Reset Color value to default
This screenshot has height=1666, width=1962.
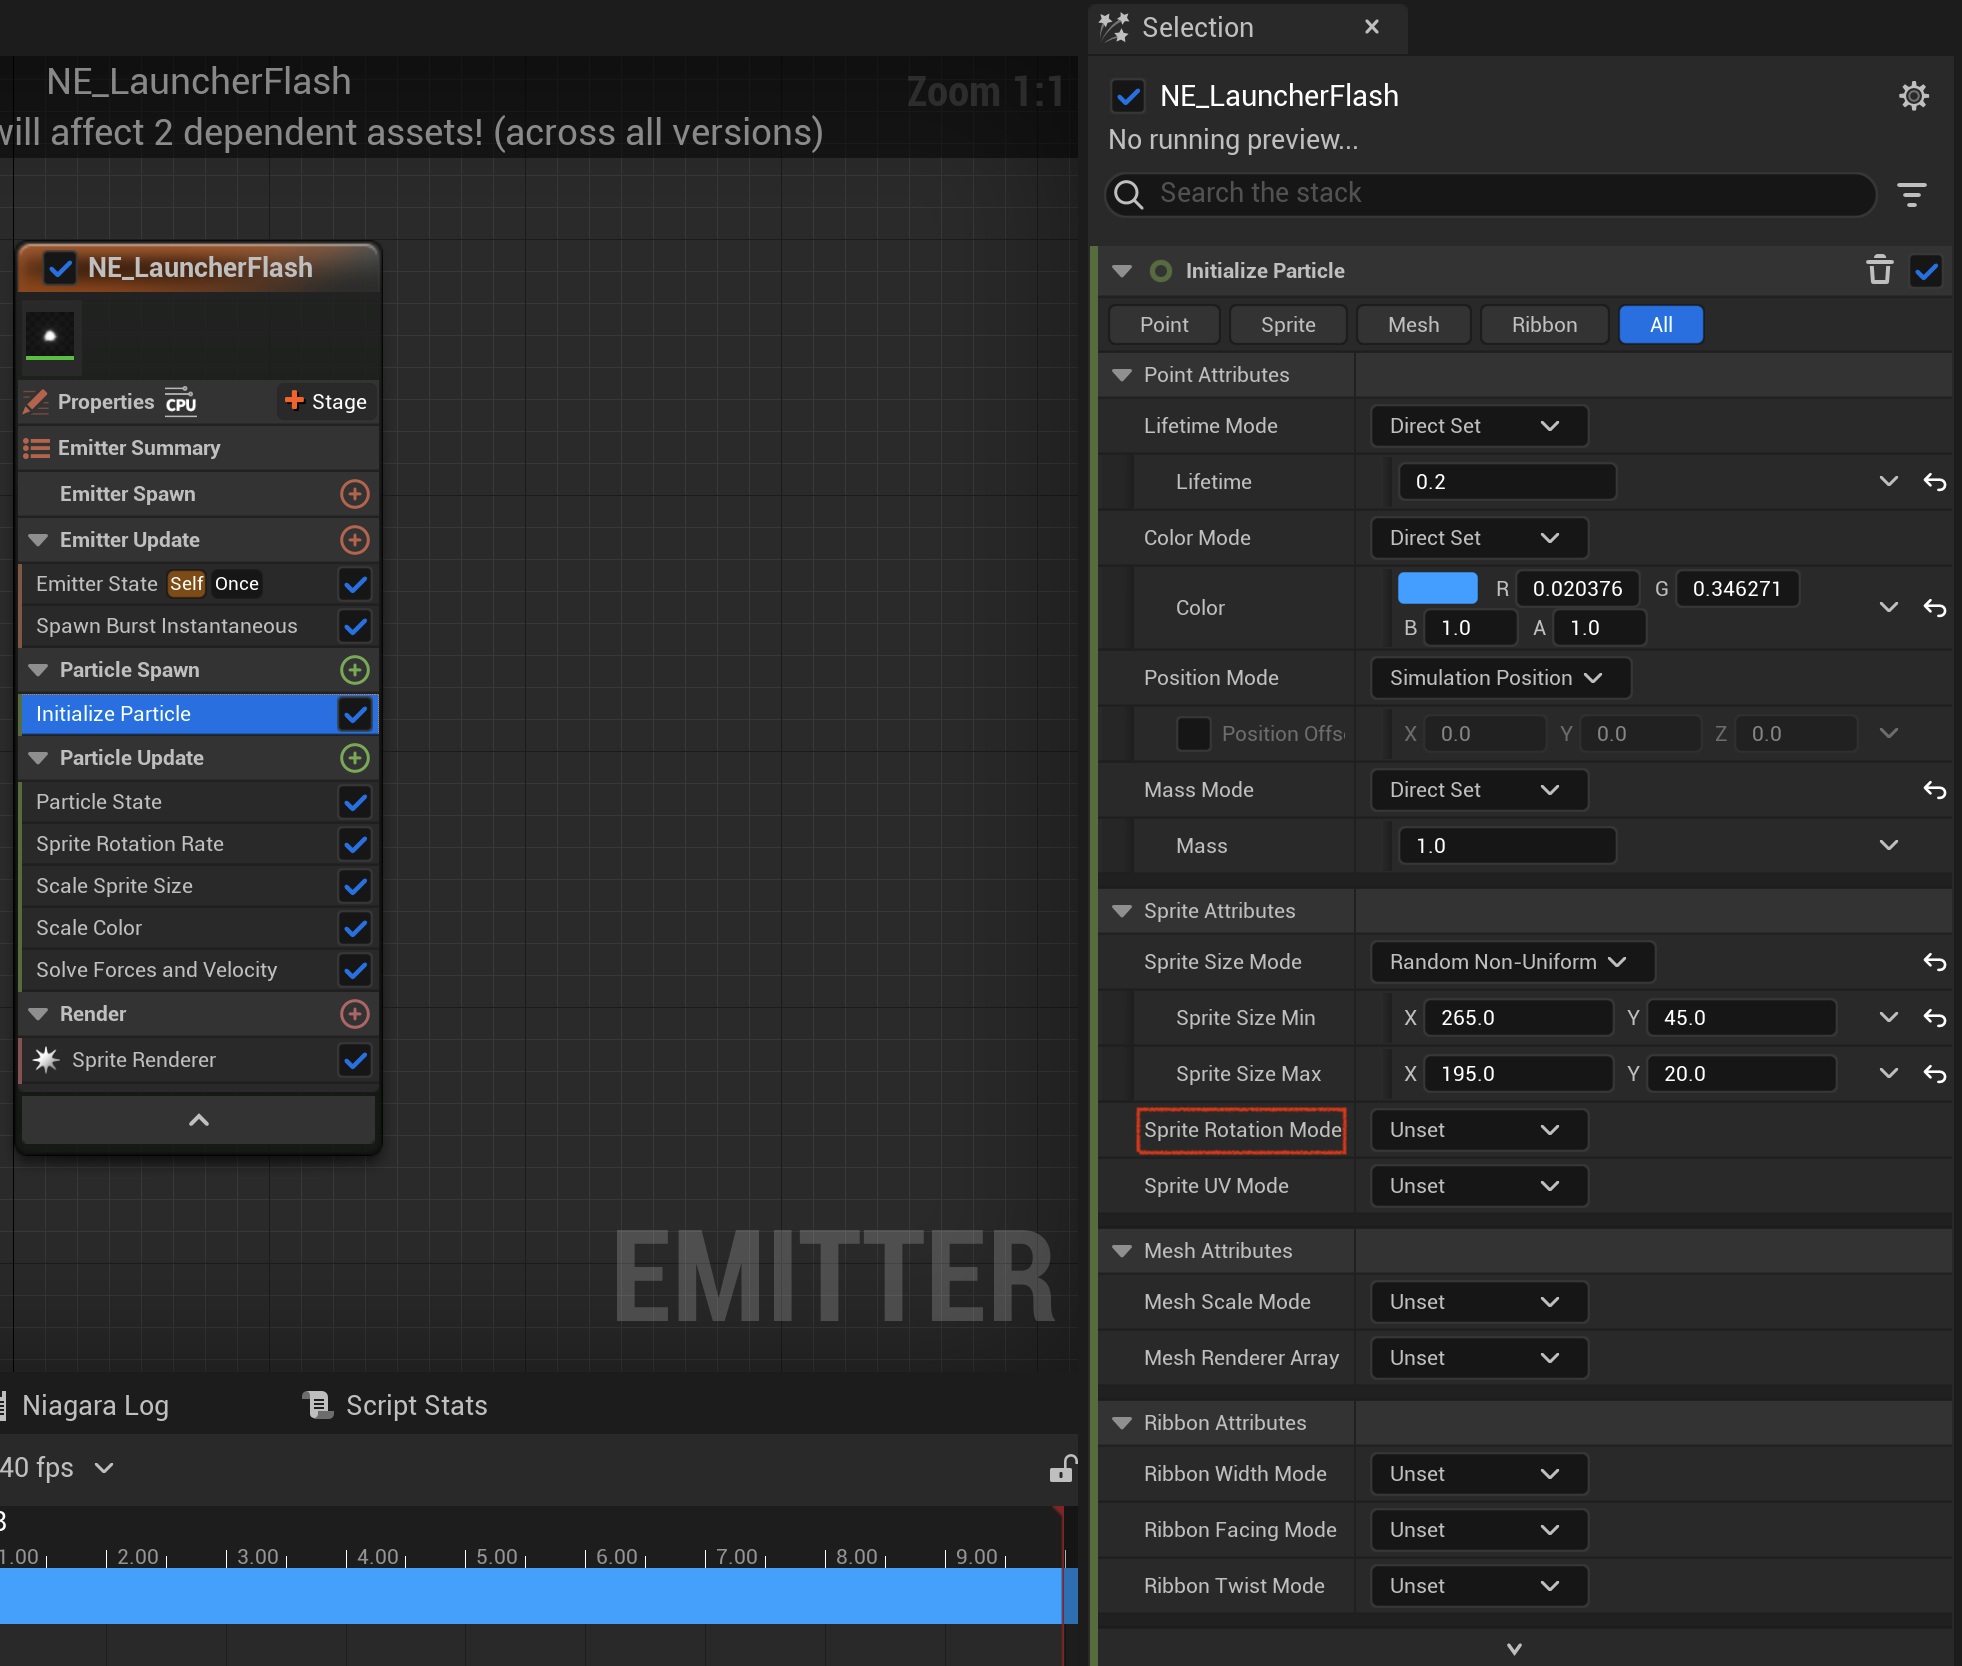coord(1935,608)
